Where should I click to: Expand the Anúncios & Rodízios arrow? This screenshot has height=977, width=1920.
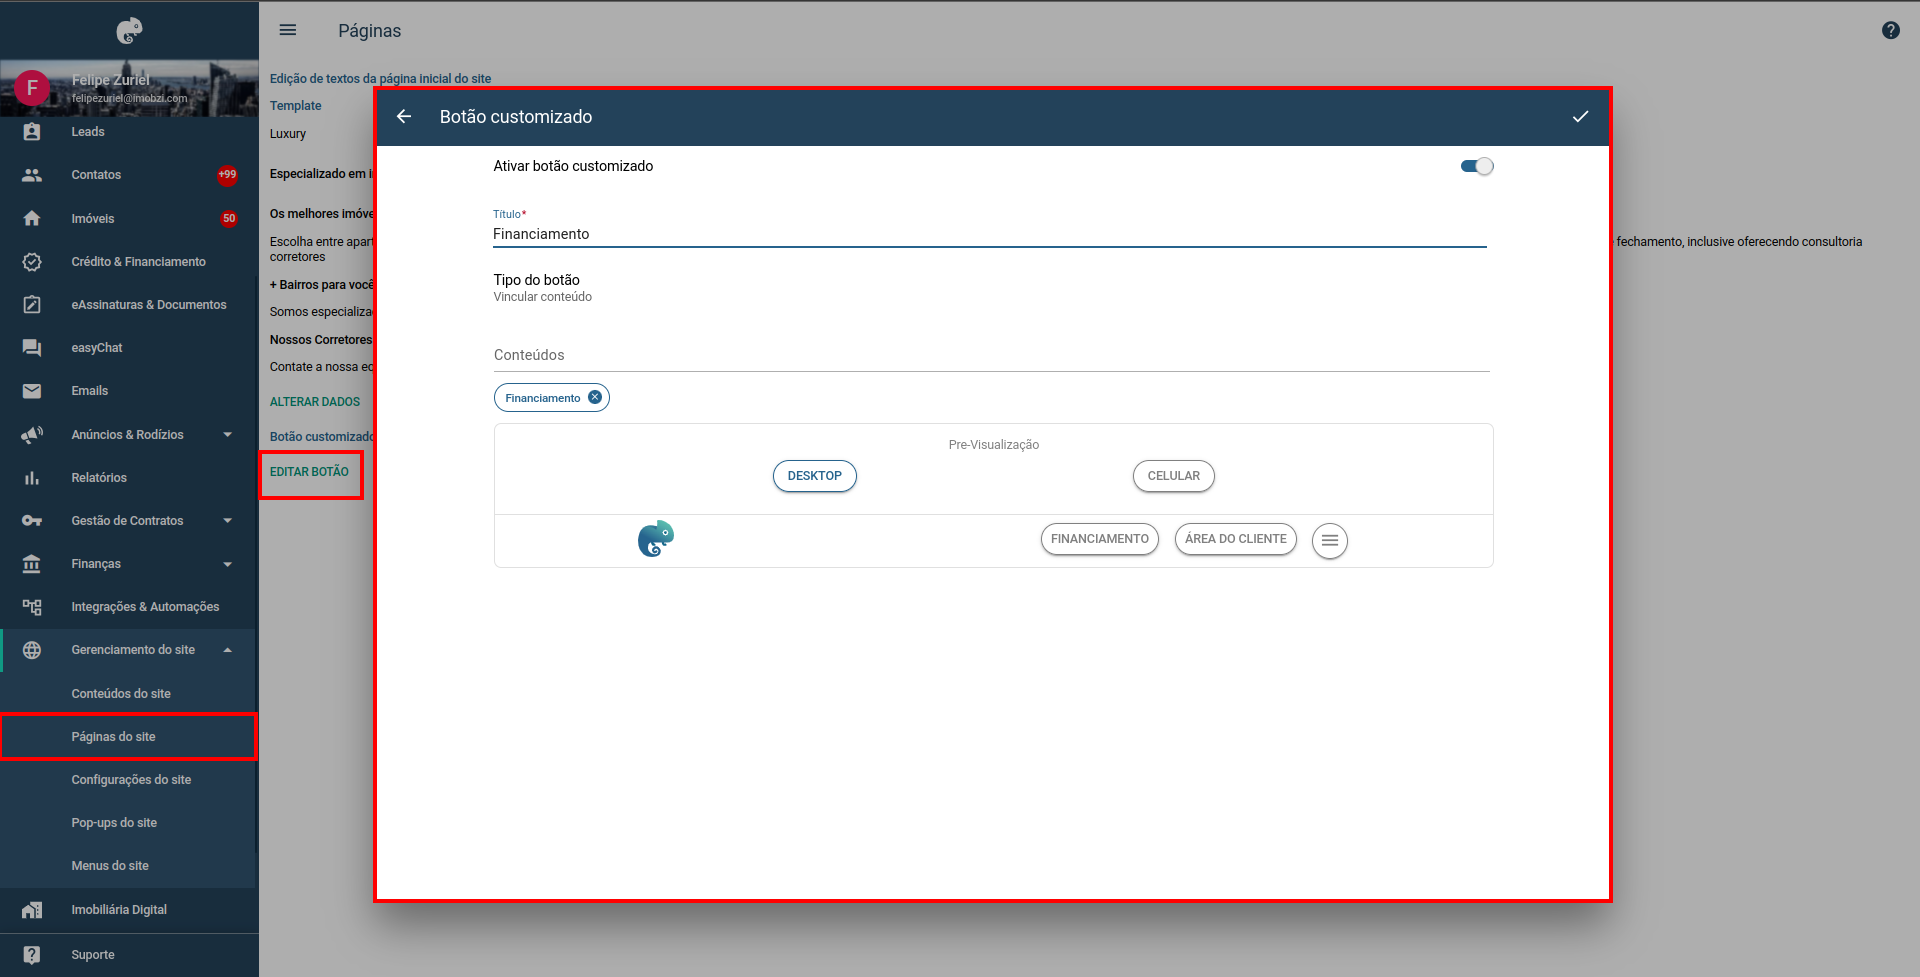(228, 435)
